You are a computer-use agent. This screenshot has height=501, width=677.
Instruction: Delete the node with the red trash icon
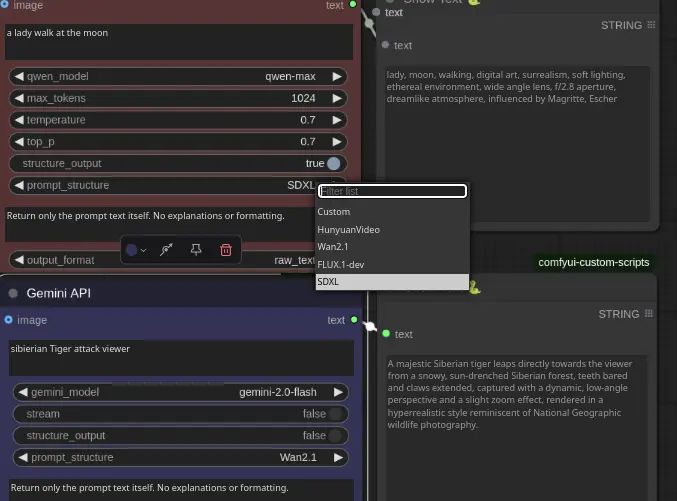226,250
